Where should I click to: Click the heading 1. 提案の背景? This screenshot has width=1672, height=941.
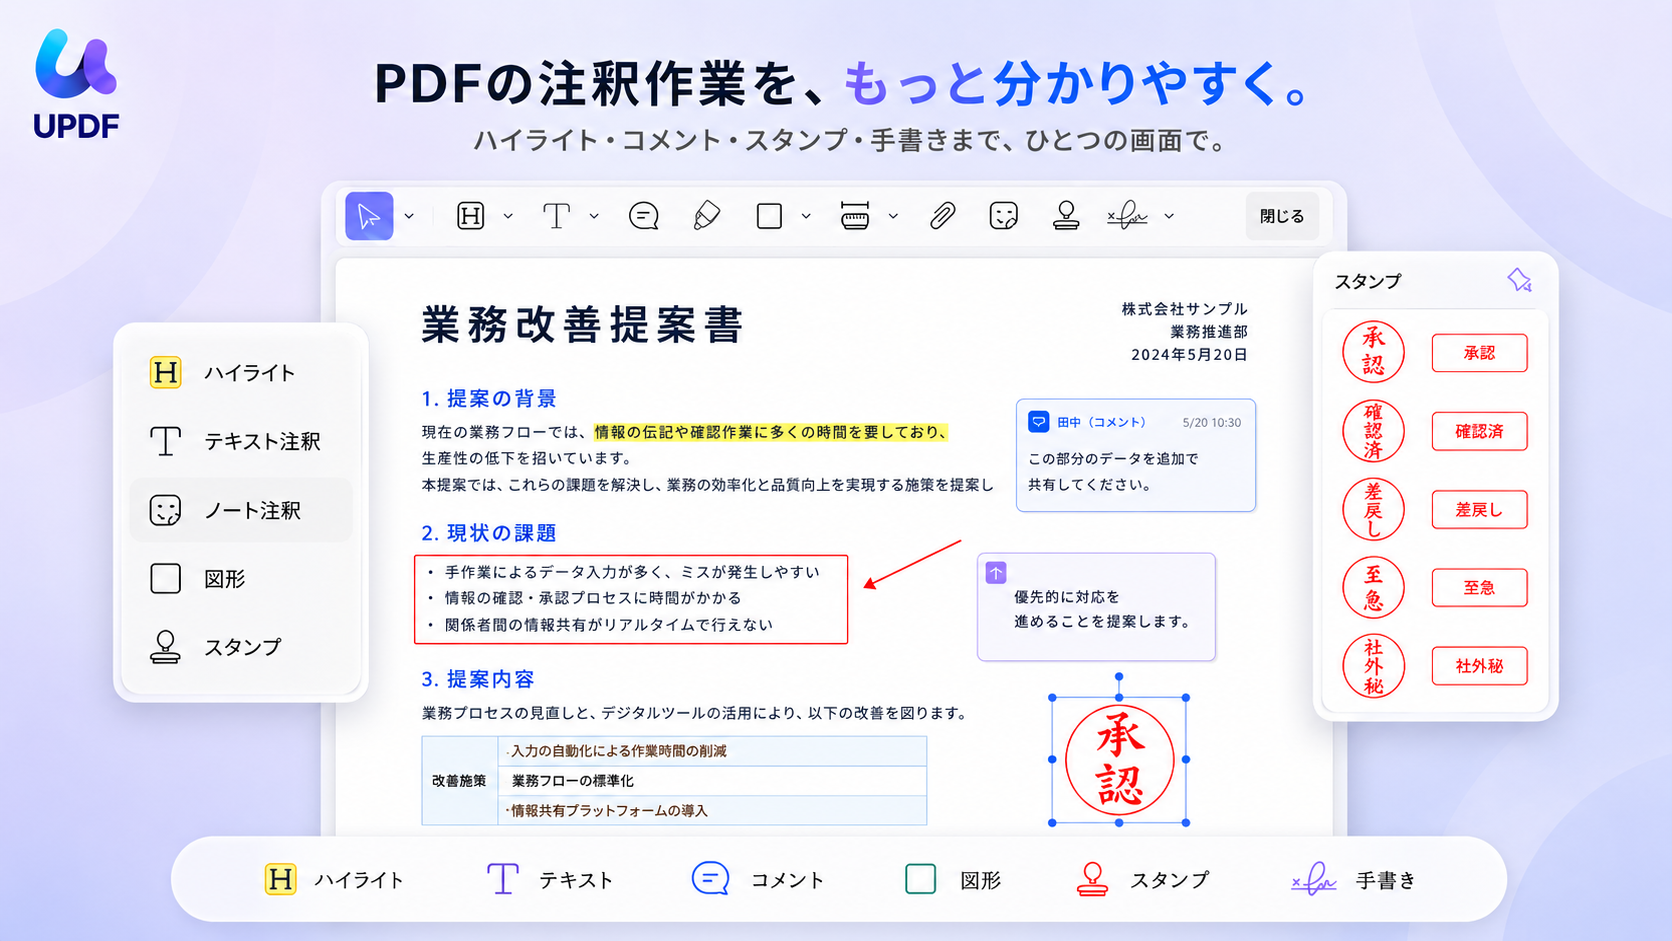[489, 399]
